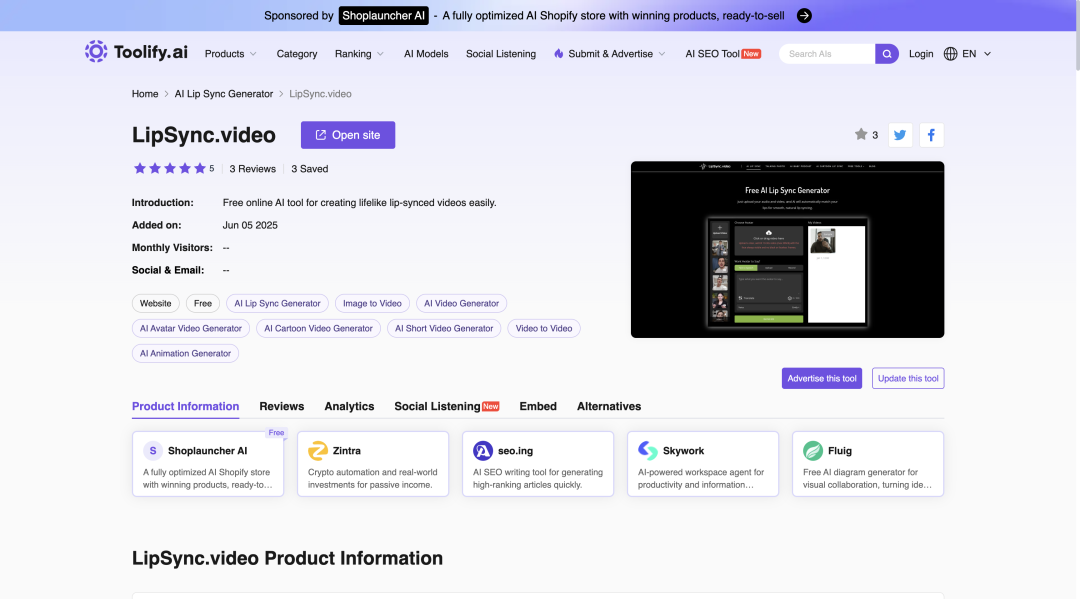
Task: Switch to the Analytics tab
Action: [x=349, y=406]
